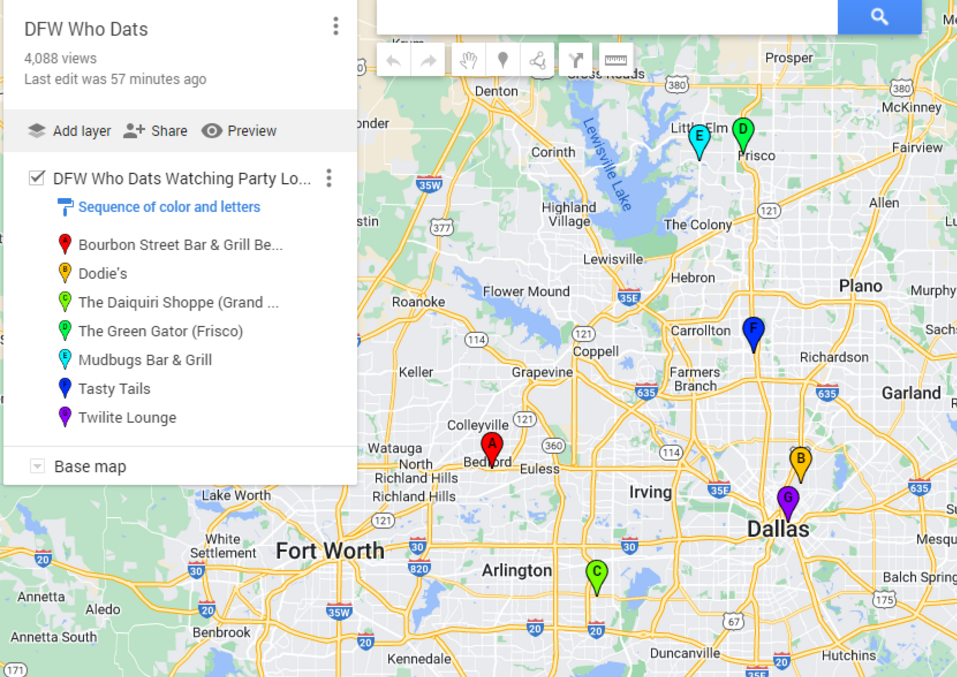Click the green D marker near Frisco

743,134
